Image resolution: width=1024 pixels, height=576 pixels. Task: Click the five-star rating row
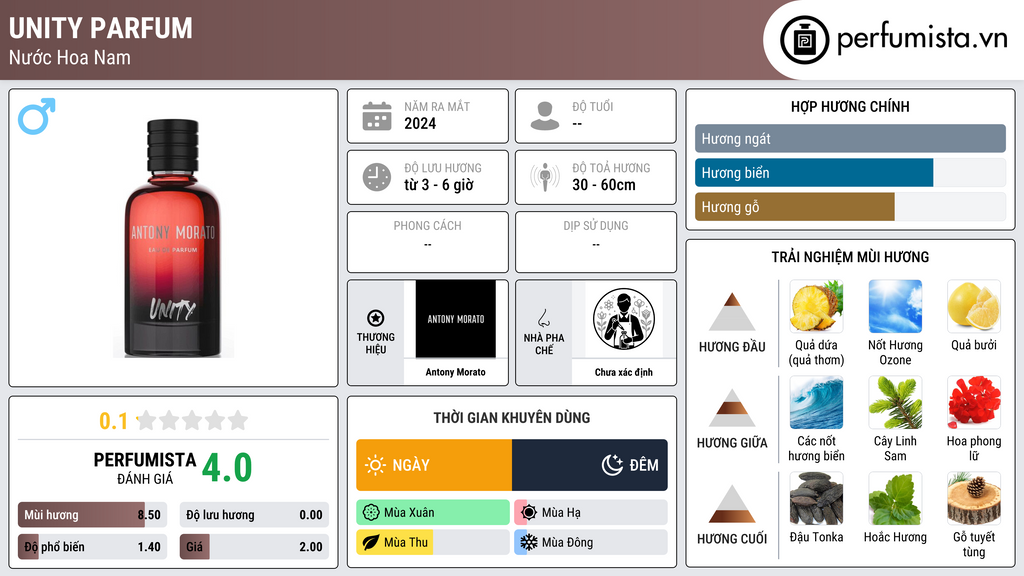pos(192,420)
